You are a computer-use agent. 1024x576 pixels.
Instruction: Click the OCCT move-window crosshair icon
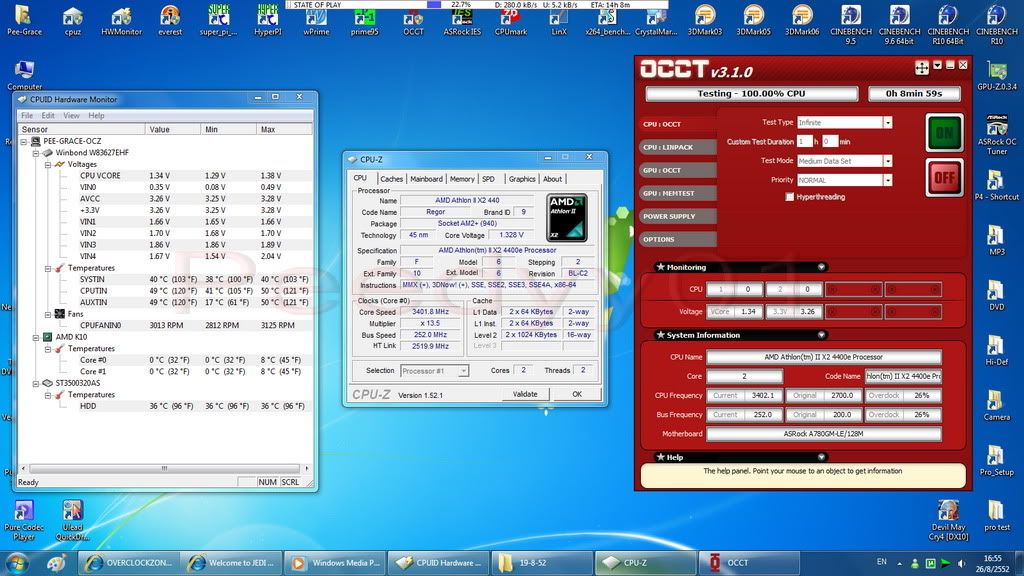click(x=921, y=67)
